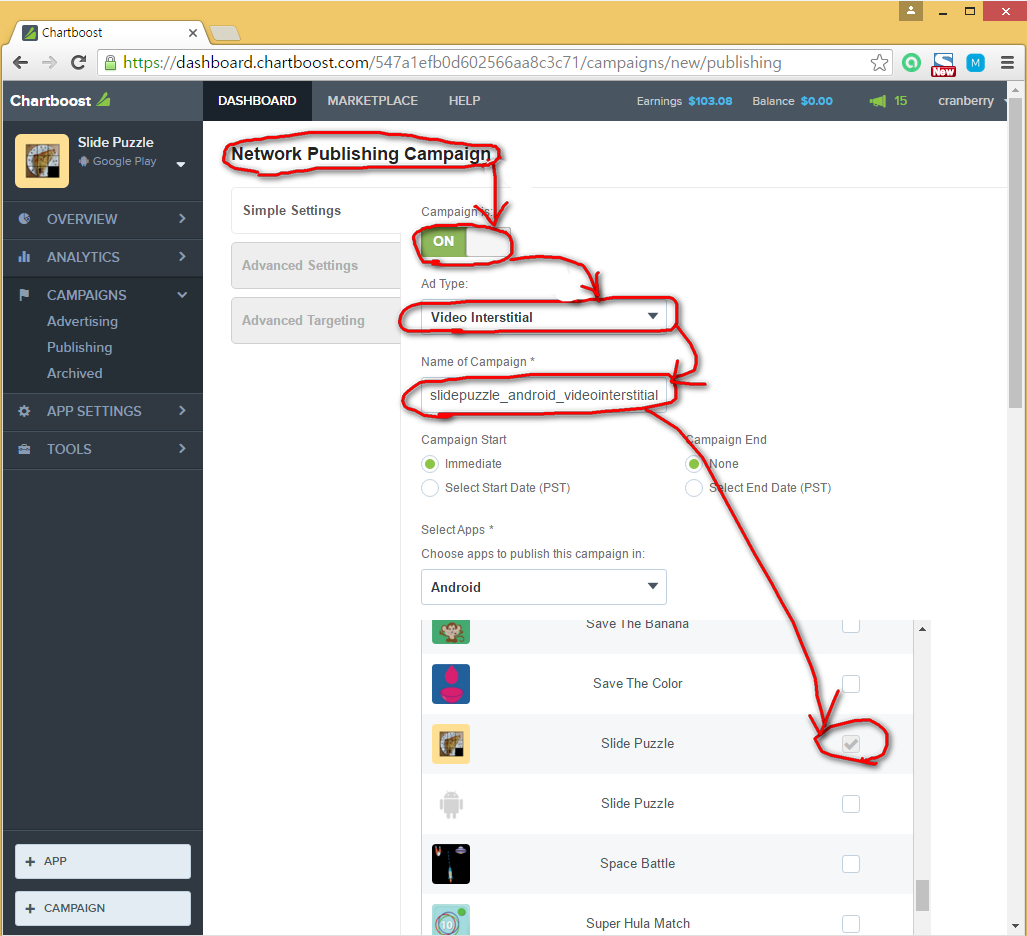Viewport: 1027px width, 936px height.
Task: Open the Dashboard nav tab
Action: (257, 101)
